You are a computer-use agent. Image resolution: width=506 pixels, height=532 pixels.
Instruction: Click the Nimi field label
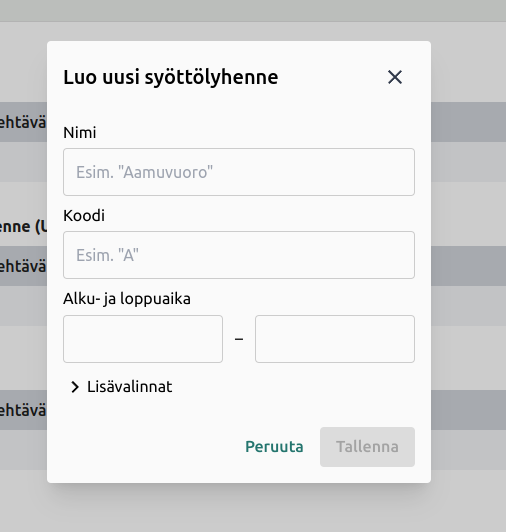click(80, 132)
